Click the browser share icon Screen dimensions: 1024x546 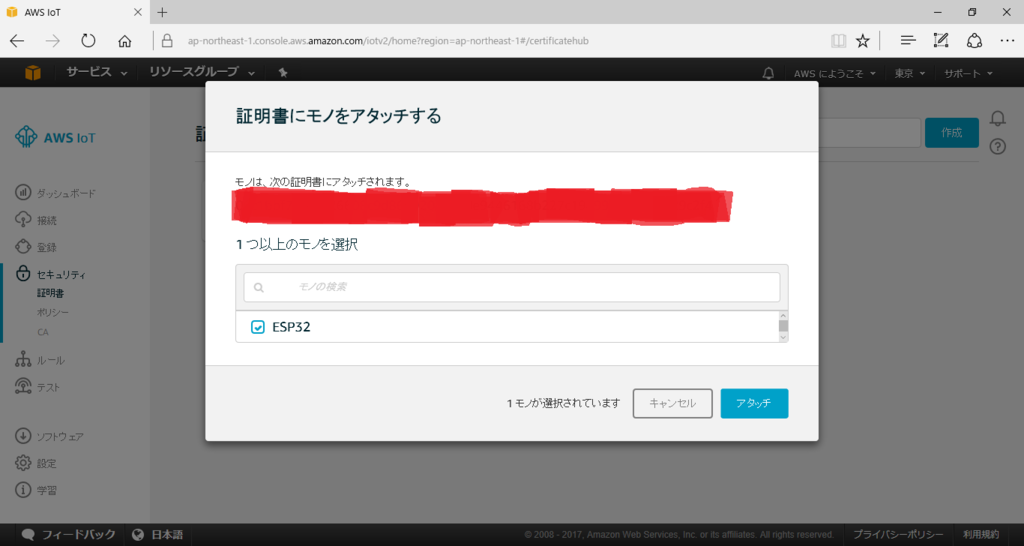(x=974, y=41)
